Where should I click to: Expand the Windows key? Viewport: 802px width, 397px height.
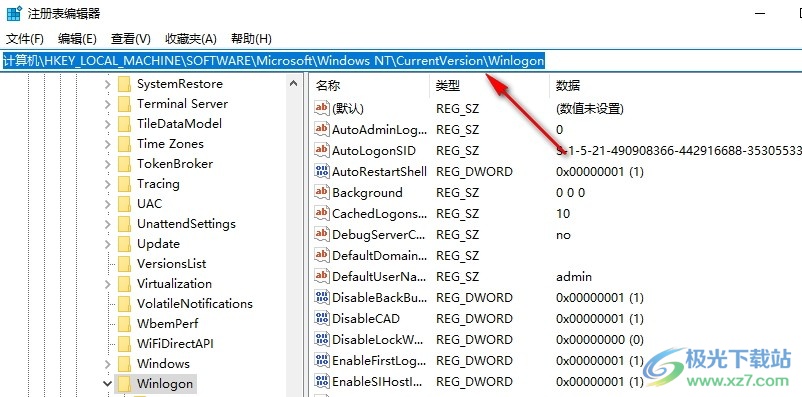[107, 364]
